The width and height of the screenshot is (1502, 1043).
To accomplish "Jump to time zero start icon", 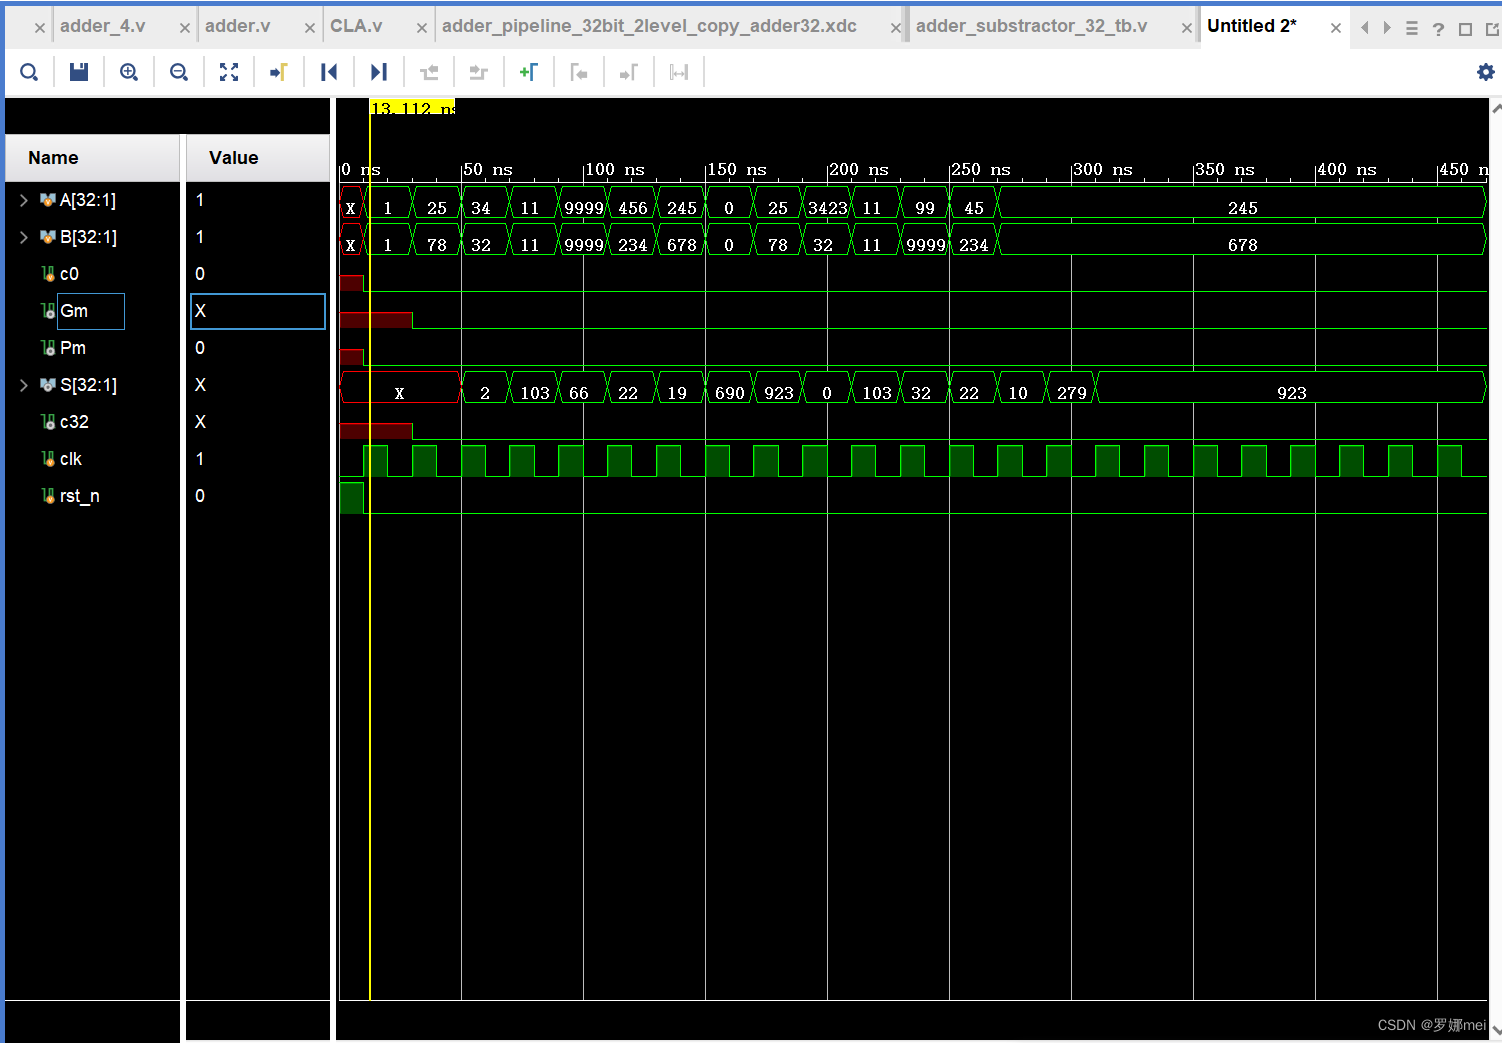I will pos(329,72).
